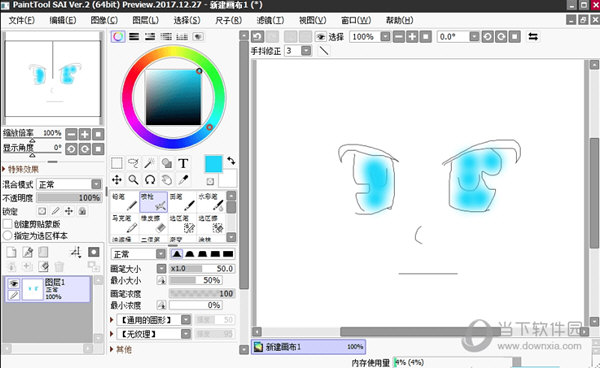Enable 创建剪贴蒙版 checkbox
Screen dimensions: 600x368
tap(7, 224)
